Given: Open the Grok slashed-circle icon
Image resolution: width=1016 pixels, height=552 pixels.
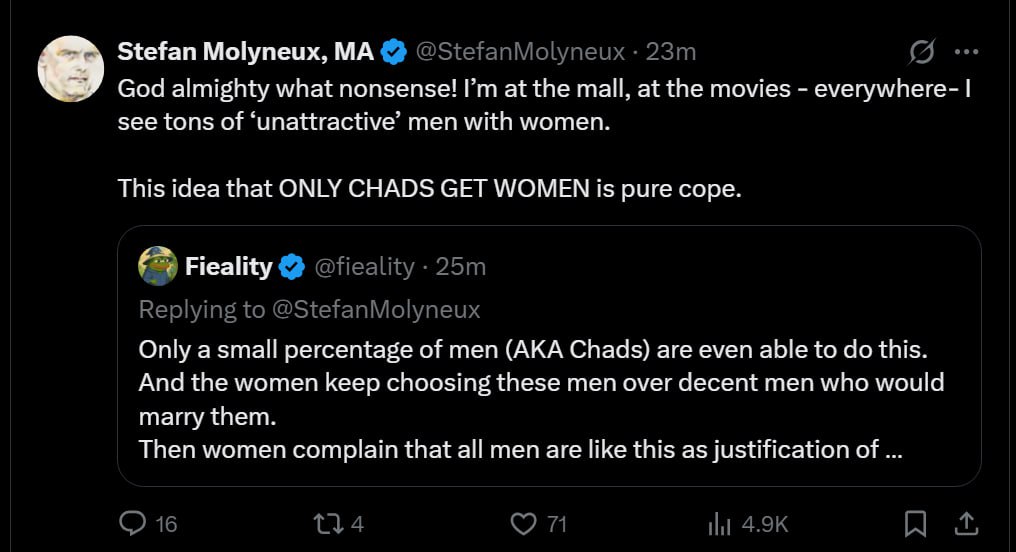Looking at the screenshot, I should coord(921,52).
